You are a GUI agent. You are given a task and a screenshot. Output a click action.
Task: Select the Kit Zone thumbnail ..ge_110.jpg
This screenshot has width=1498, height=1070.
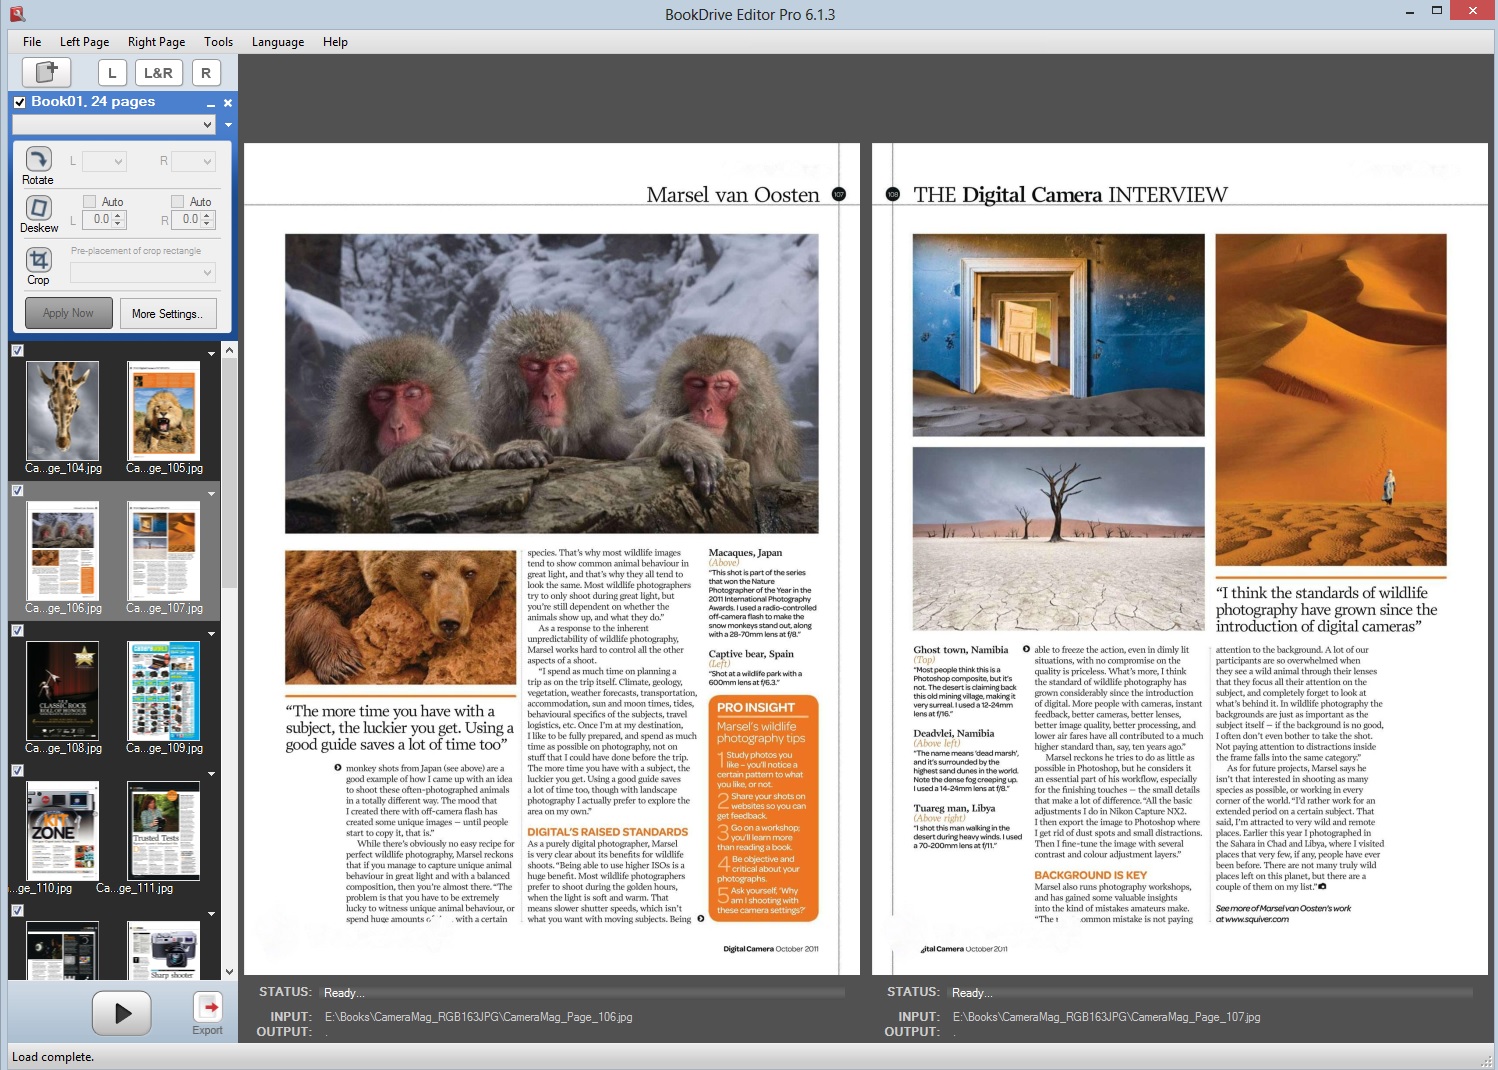(63, 831)
